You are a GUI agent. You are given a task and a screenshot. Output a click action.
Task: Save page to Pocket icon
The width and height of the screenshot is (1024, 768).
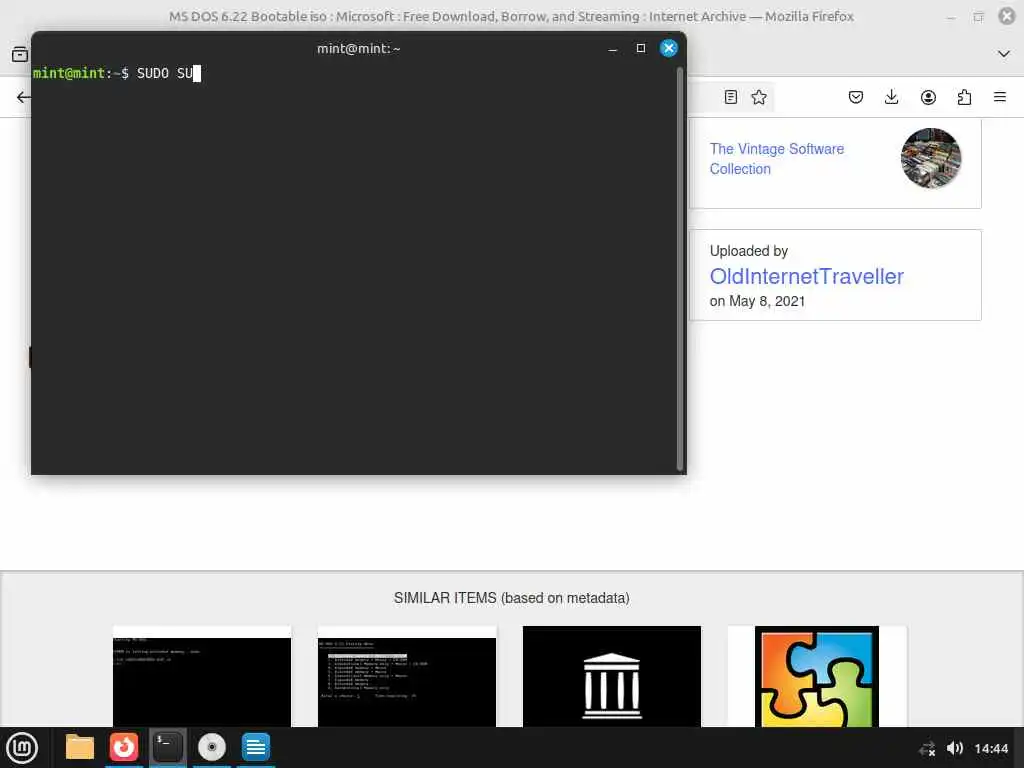(x=856, y=97)
